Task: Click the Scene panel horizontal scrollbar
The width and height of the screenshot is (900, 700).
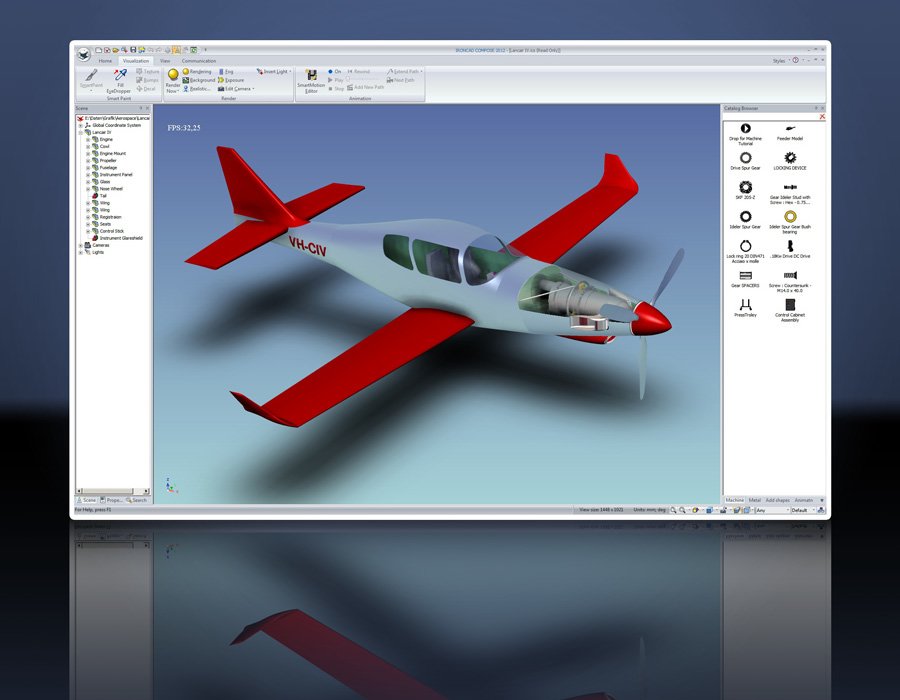Action: [113, 491]
